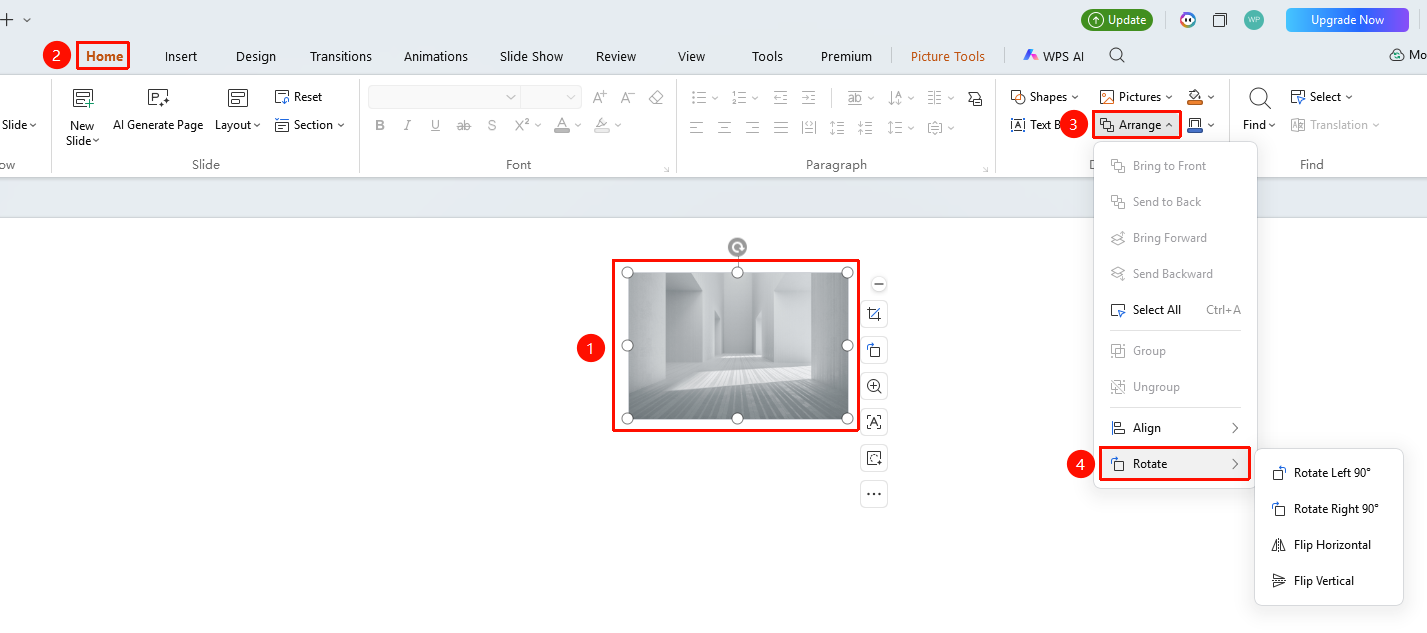Toggle Superscript formatting
The image size is (1427, 633).
522,125
